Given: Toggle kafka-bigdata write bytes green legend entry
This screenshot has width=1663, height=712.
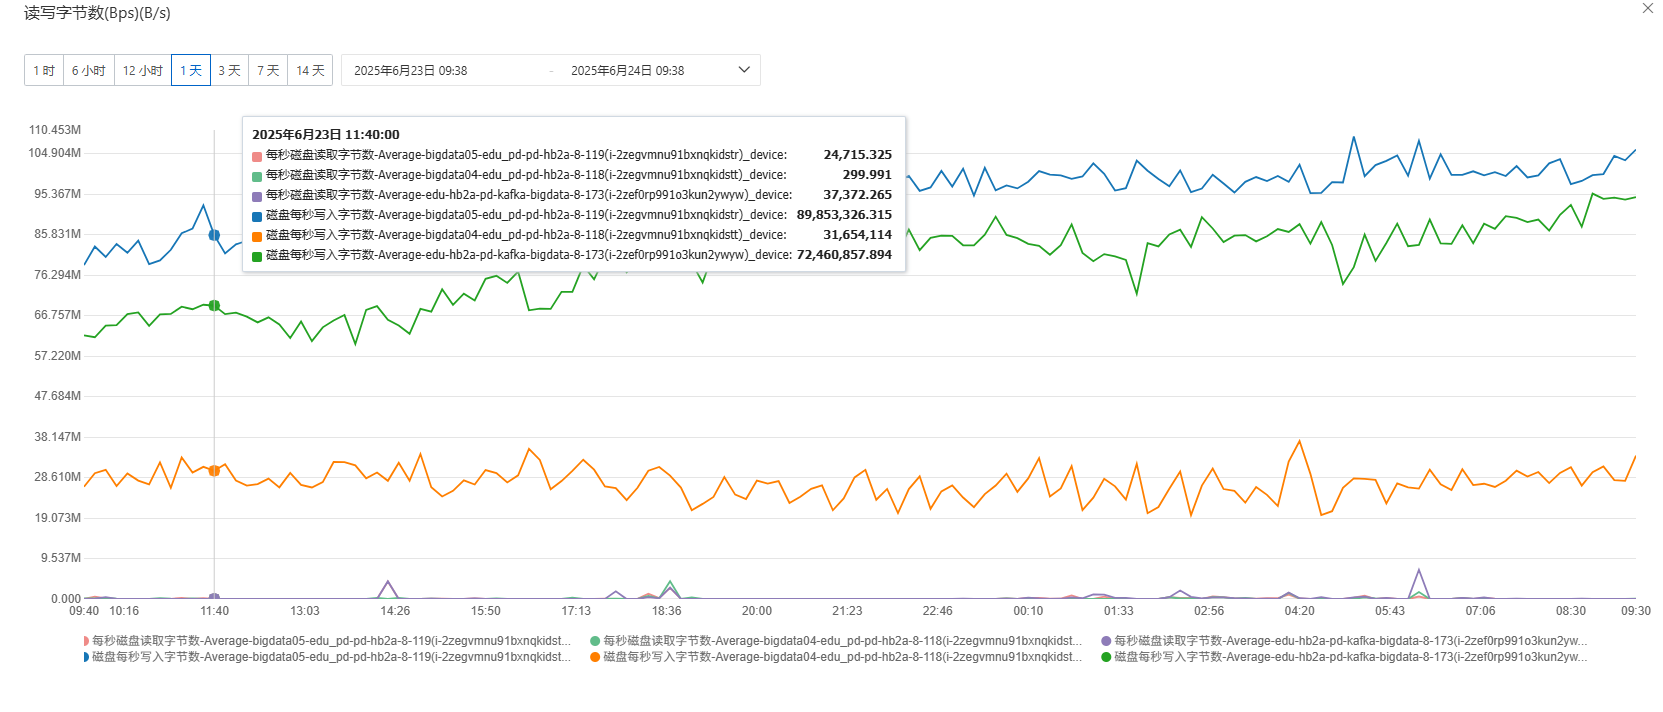Looking at the screenshot, I should coord(1344,657).
